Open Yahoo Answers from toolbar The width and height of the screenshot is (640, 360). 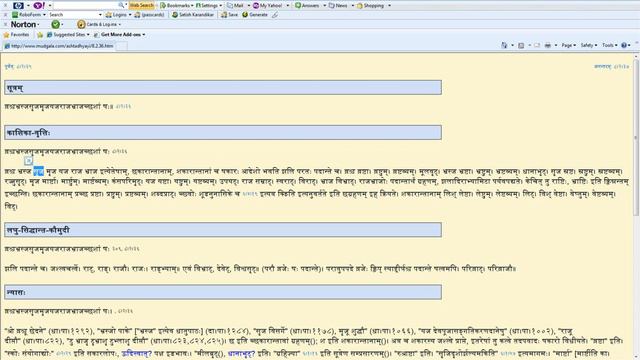click(x=307, y=6)
